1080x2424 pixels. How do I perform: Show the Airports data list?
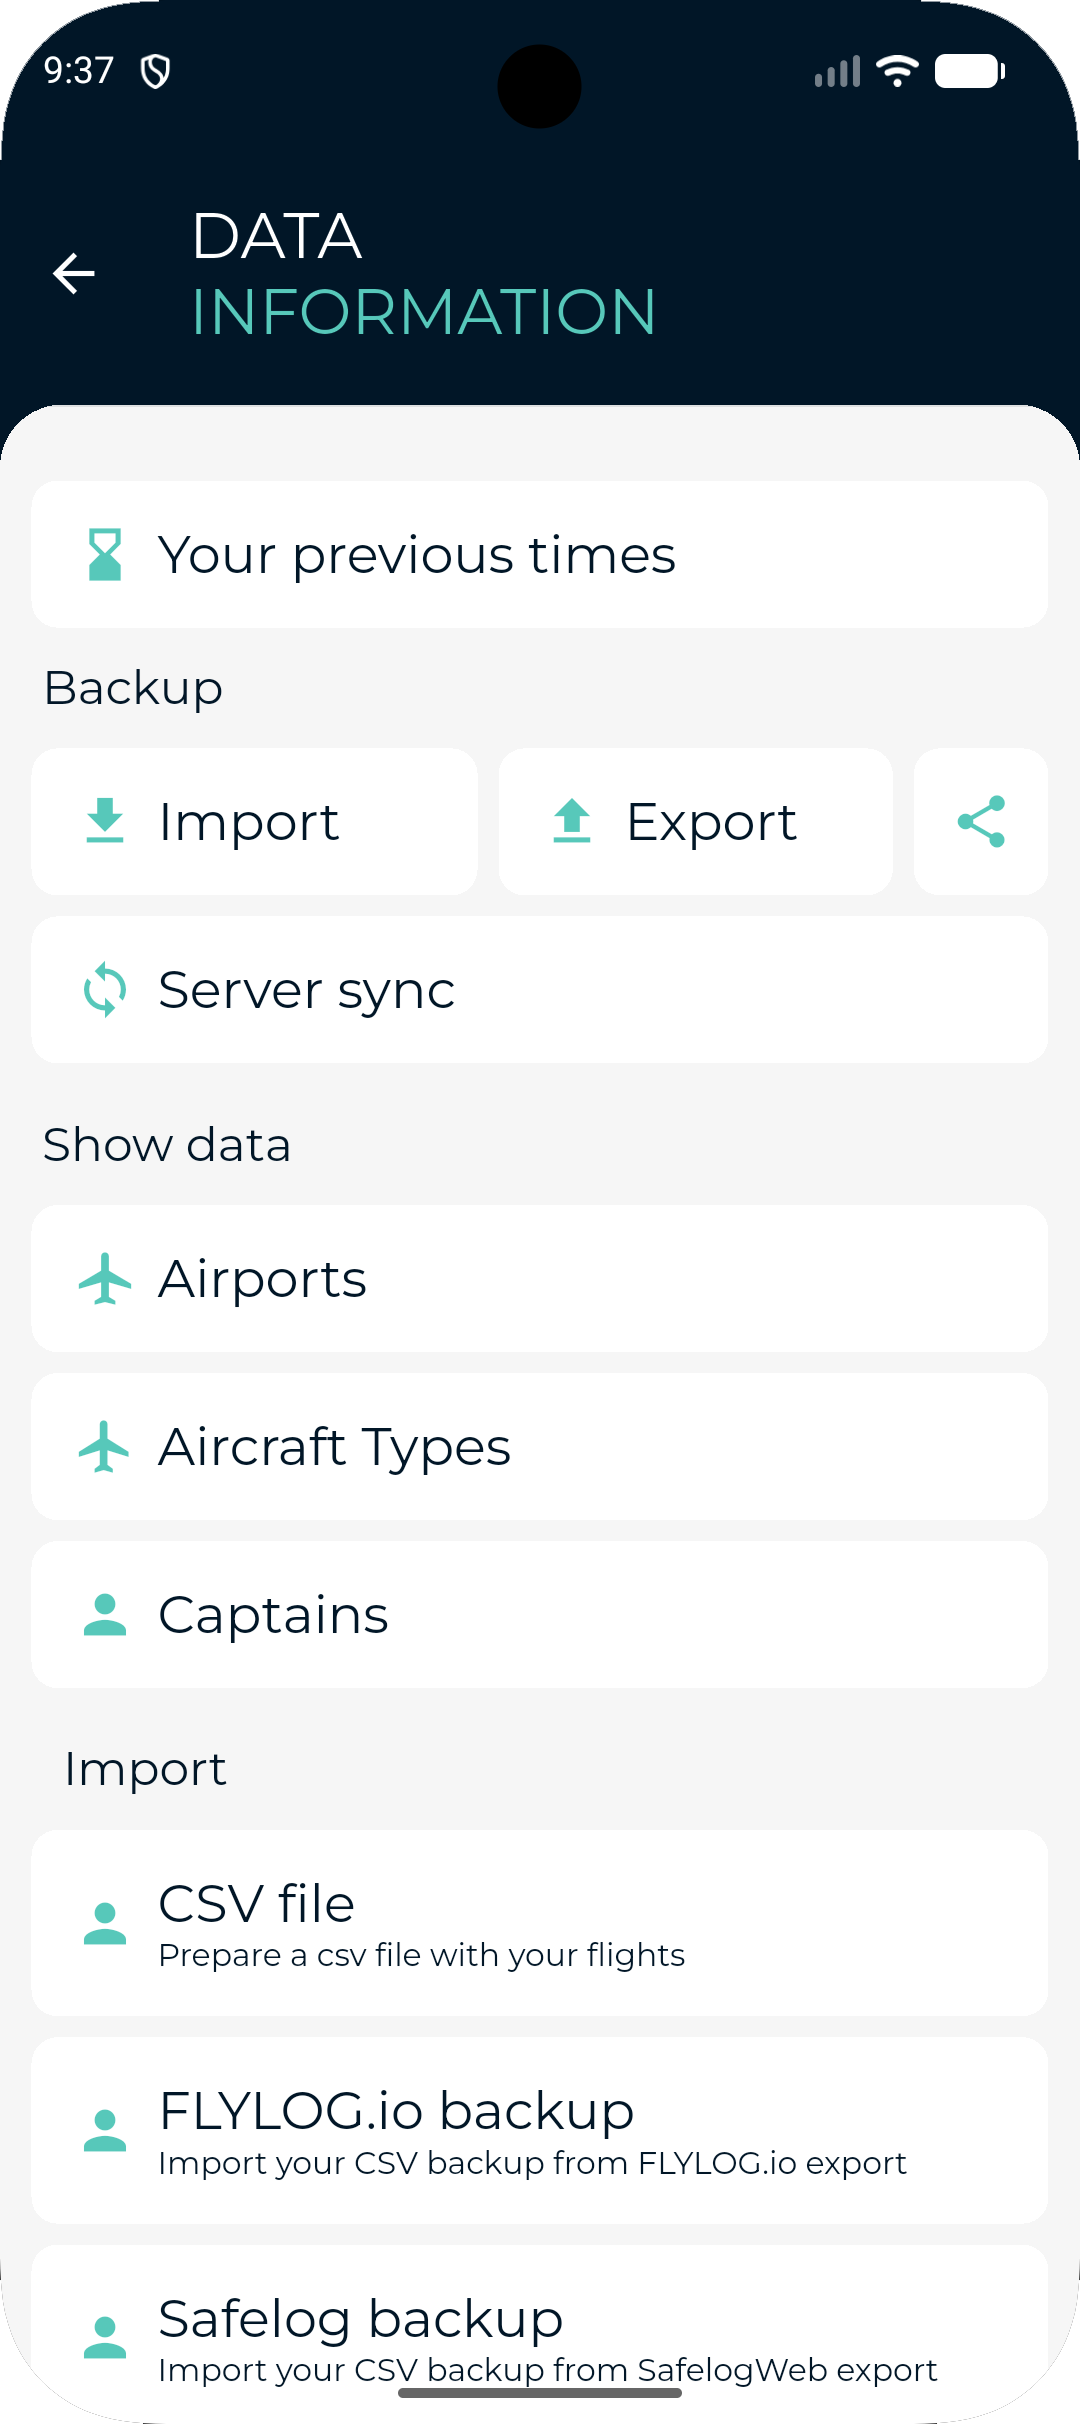click(x=540, y=1279)
